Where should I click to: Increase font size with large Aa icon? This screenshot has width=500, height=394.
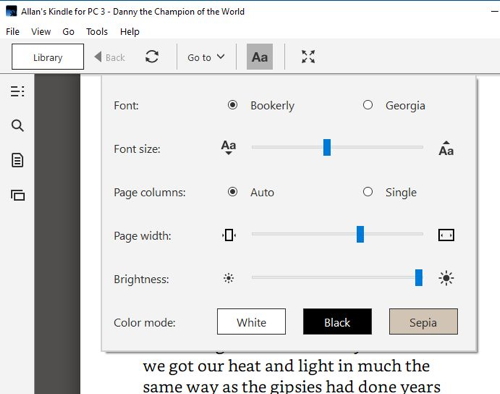pos(446,148)
